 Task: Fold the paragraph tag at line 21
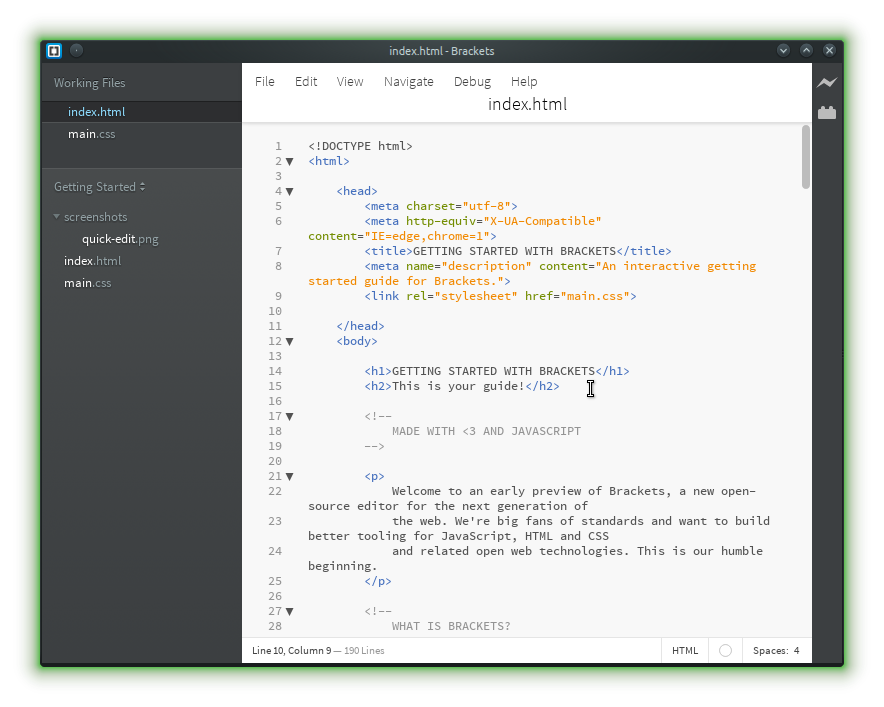click(x=290, y=476)
